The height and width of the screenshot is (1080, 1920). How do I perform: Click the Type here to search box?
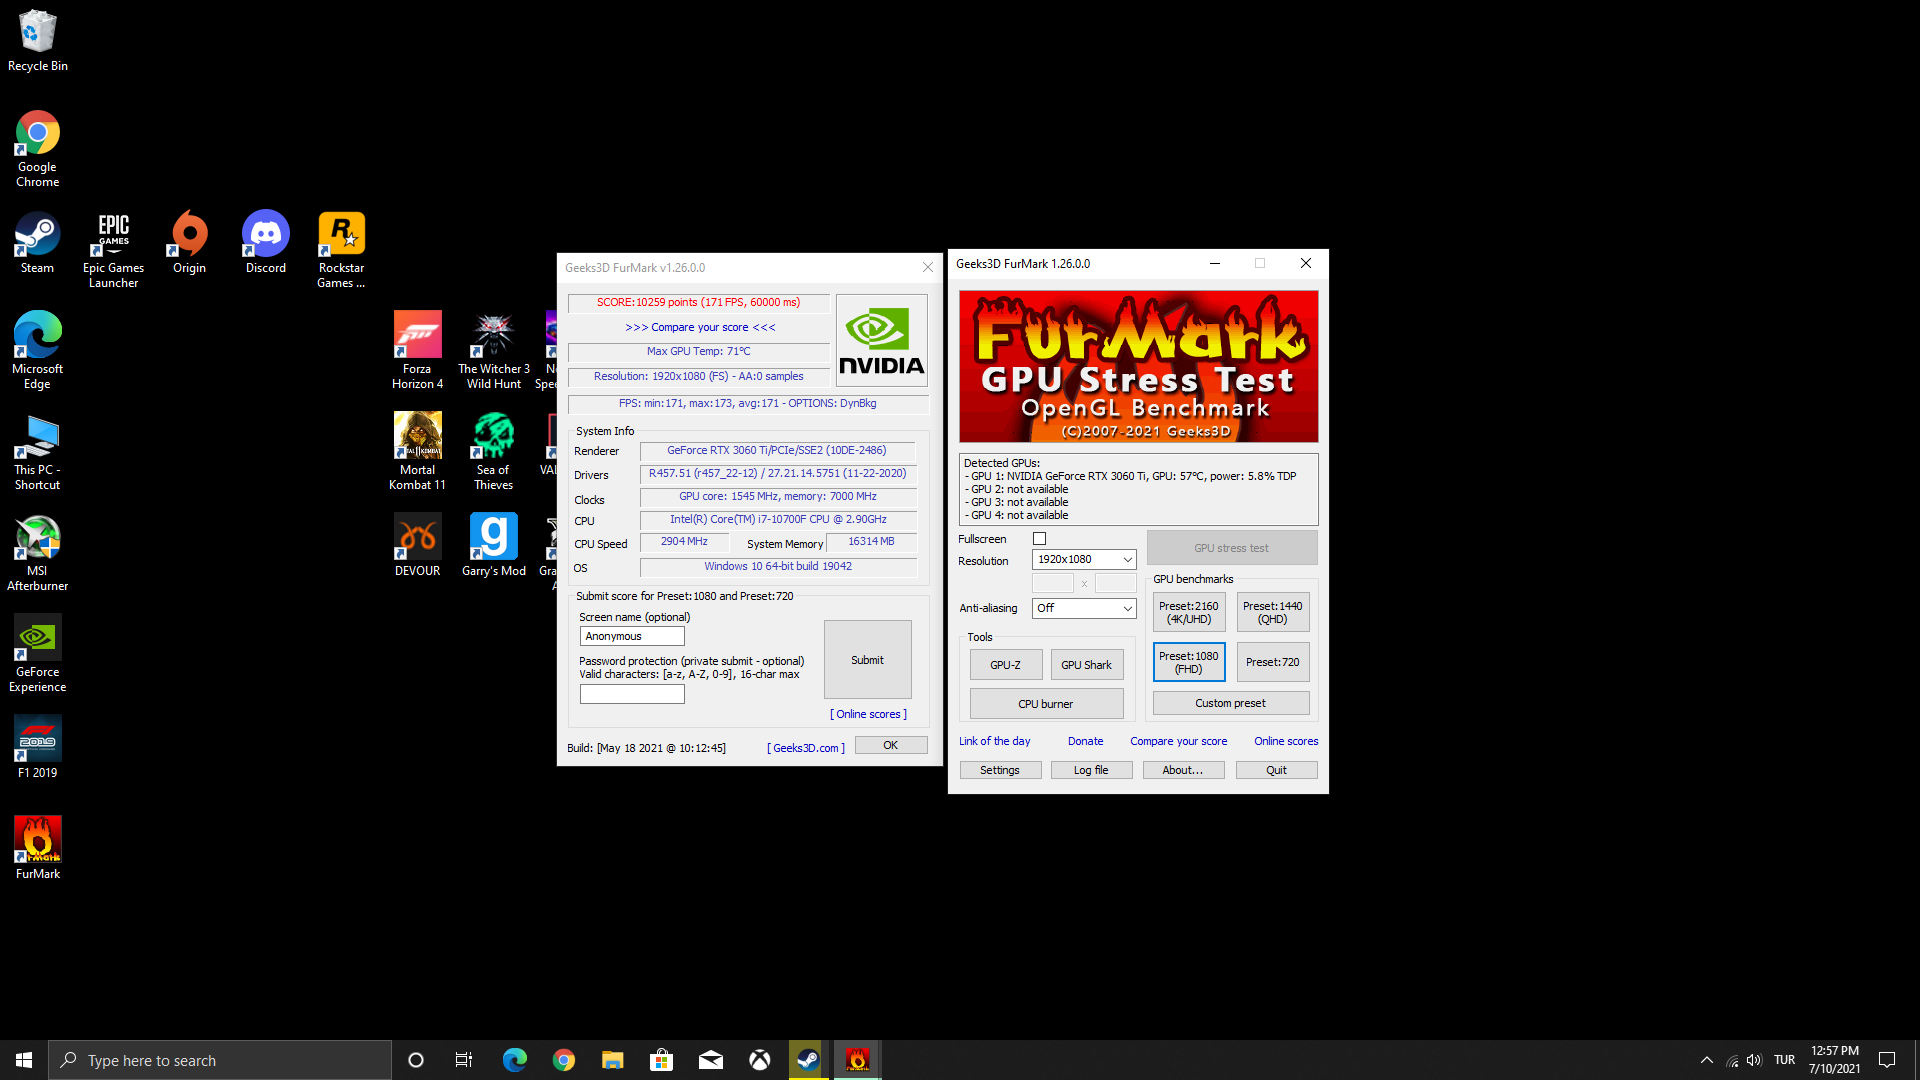pyautogui.click(x=220, y=1060)
